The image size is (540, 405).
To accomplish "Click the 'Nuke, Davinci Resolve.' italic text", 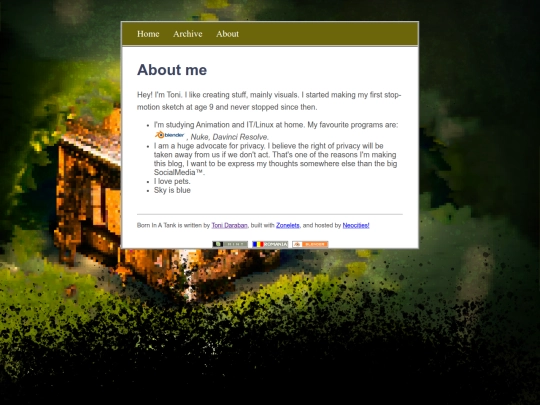I will tap(230, 137).
